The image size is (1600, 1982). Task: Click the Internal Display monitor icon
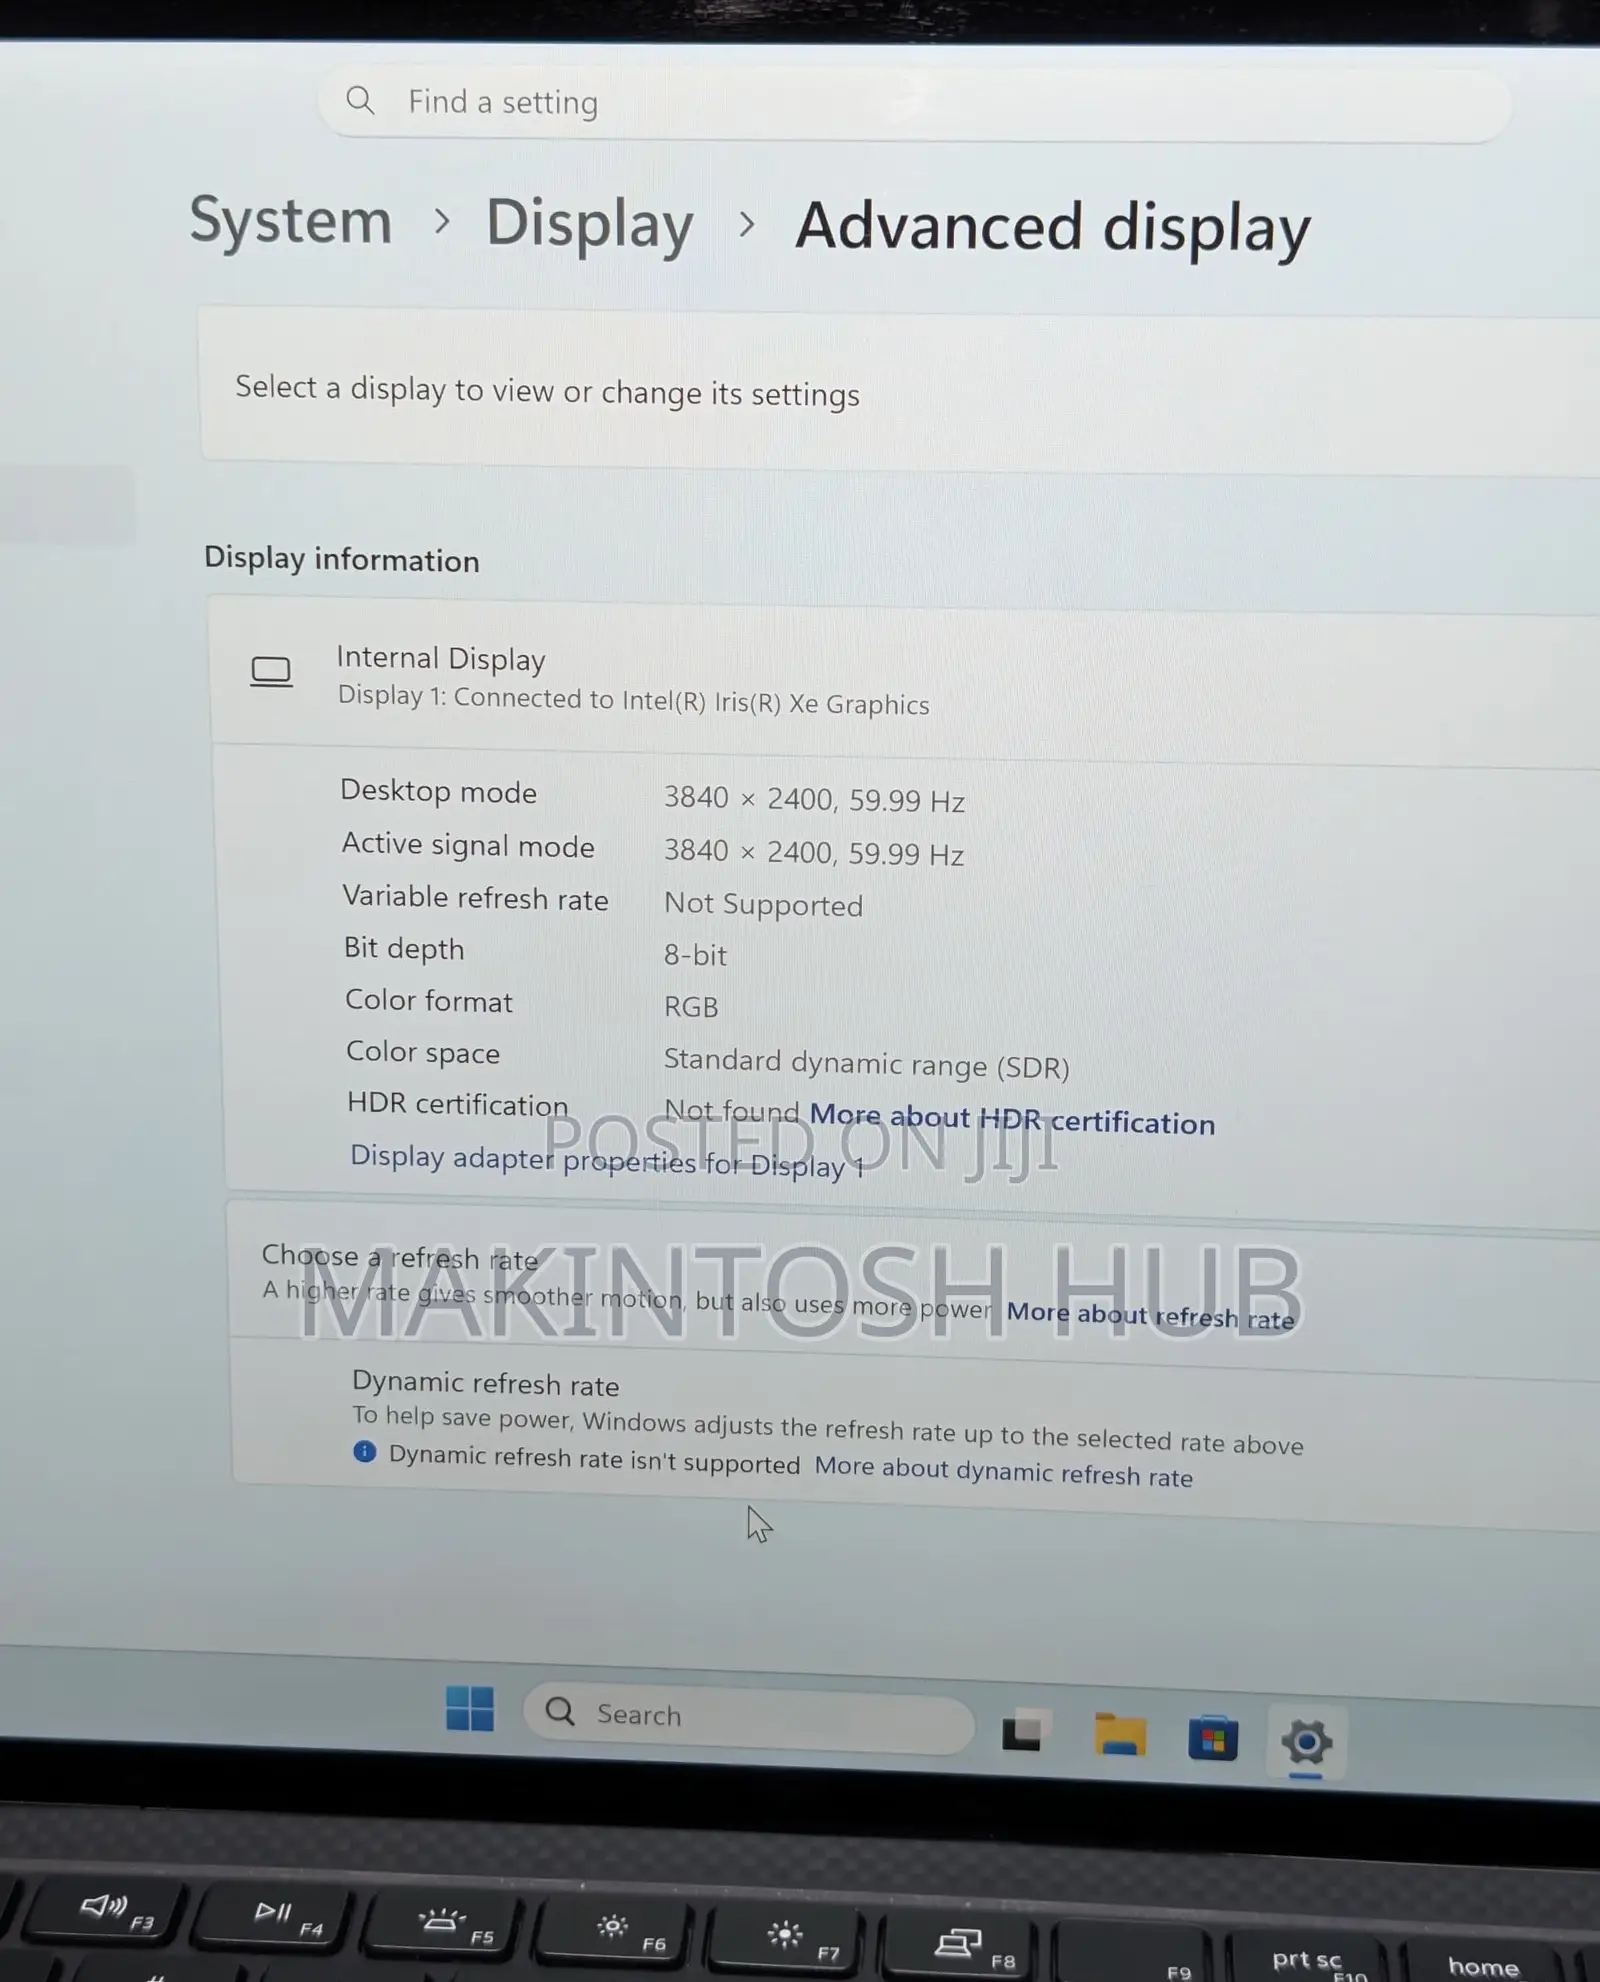pyautogui.click(x=271, y=671)
